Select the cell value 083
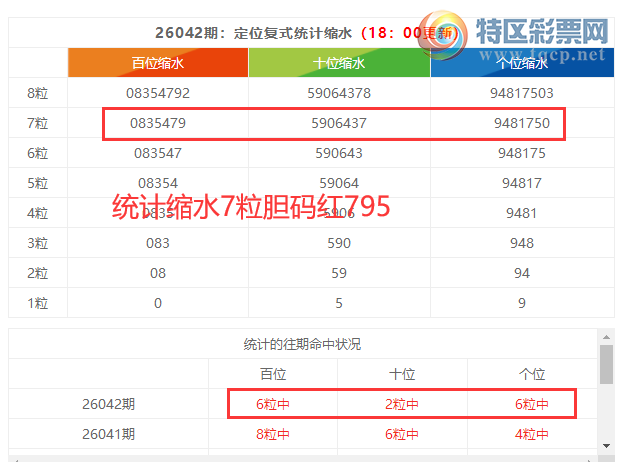This screenshot has height=462, width=618. coord(158,243)
